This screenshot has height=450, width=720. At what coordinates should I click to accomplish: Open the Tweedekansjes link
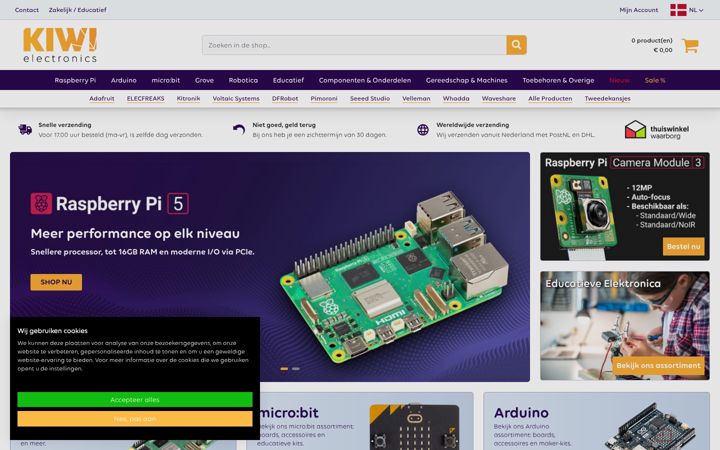point(608,99)
